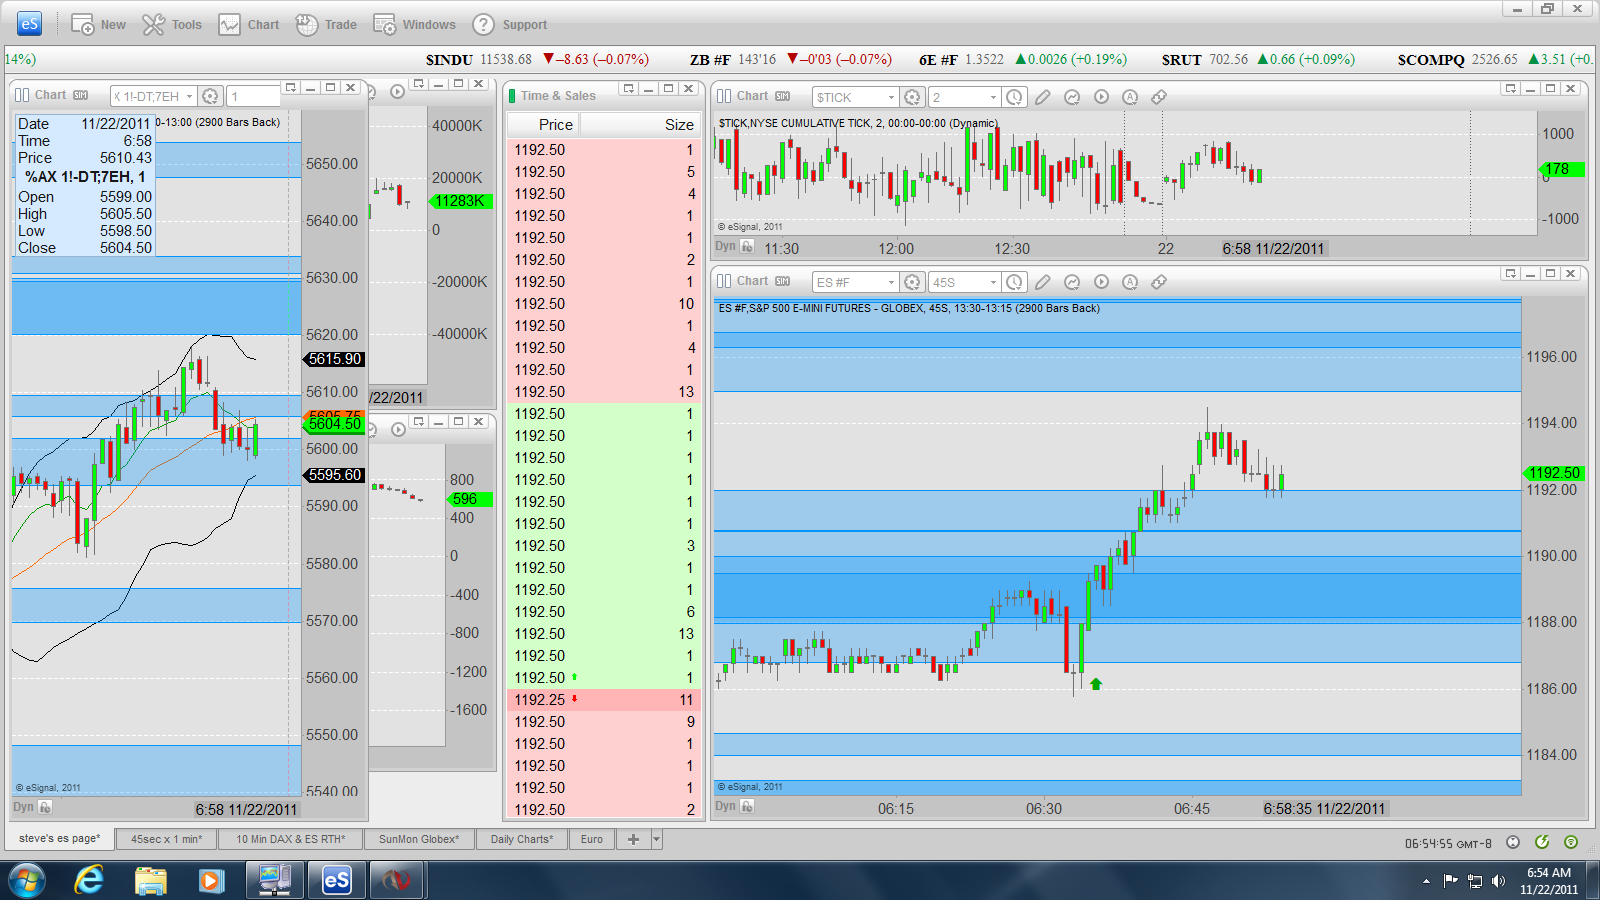Open the Tools menu

coord(172,25)
